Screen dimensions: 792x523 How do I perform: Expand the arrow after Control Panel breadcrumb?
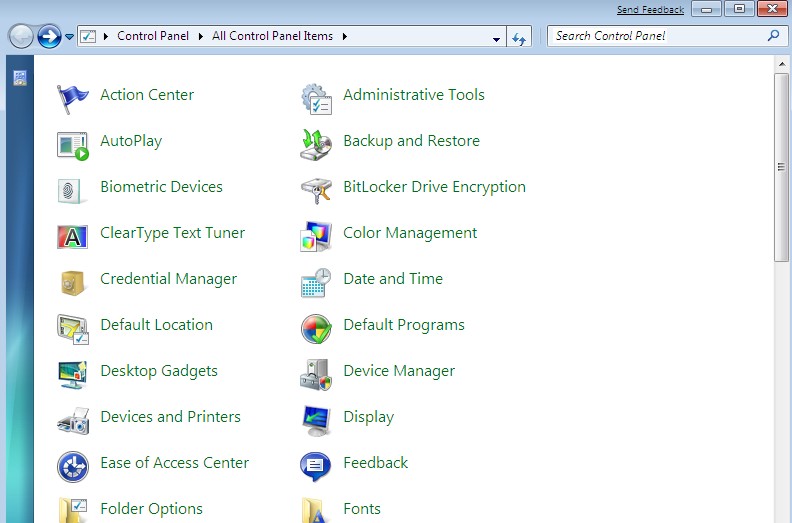click(x=201, y=36)
